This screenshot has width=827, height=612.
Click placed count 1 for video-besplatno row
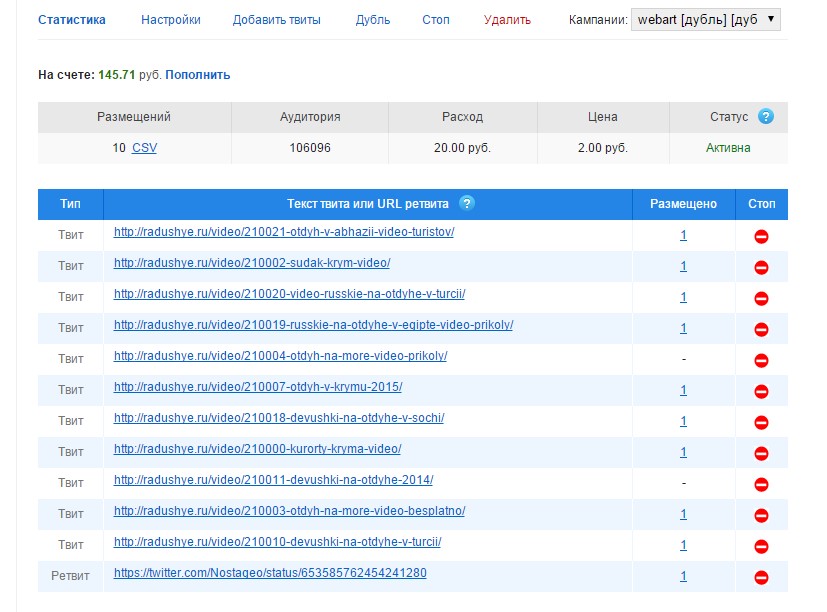[684, 514]
